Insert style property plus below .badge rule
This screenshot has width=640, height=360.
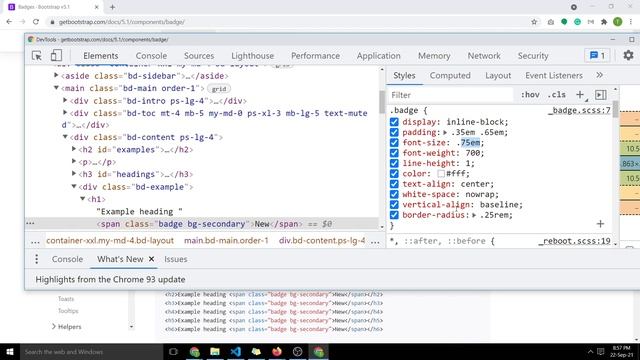[x=600, y=224]
